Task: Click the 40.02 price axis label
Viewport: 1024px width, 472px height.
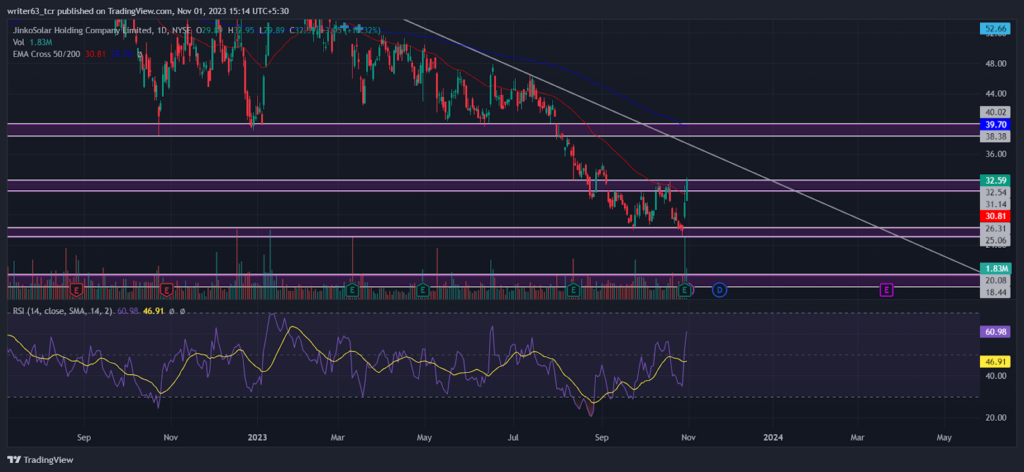Action: 995,112
